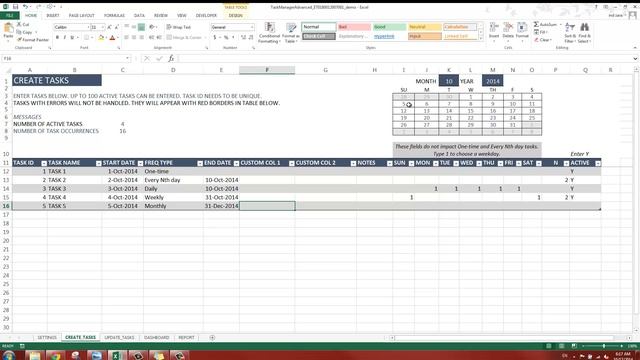This screenshot has width=640, height=360.
Task: Open the ACTIVE column filter dropdown
Action: click(x=598, y=163)
